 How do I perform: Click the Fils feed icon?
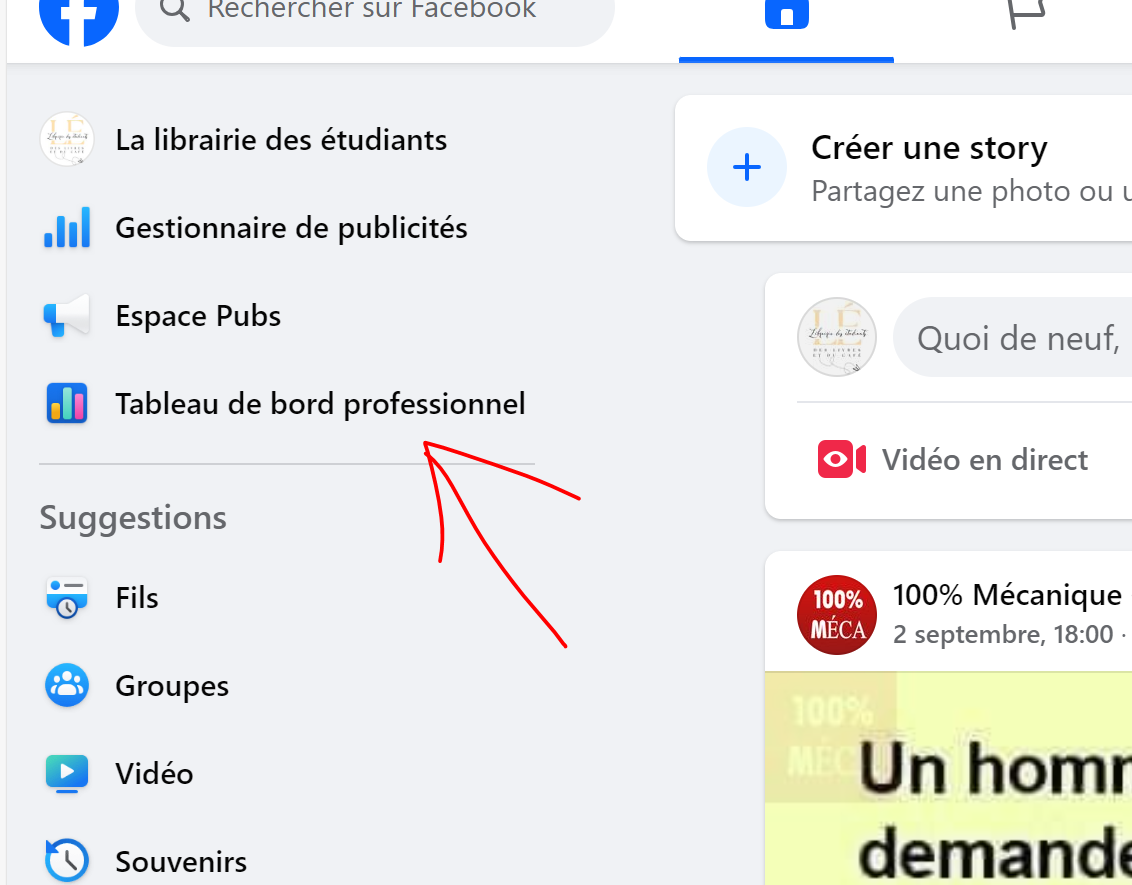pos(67,597)
